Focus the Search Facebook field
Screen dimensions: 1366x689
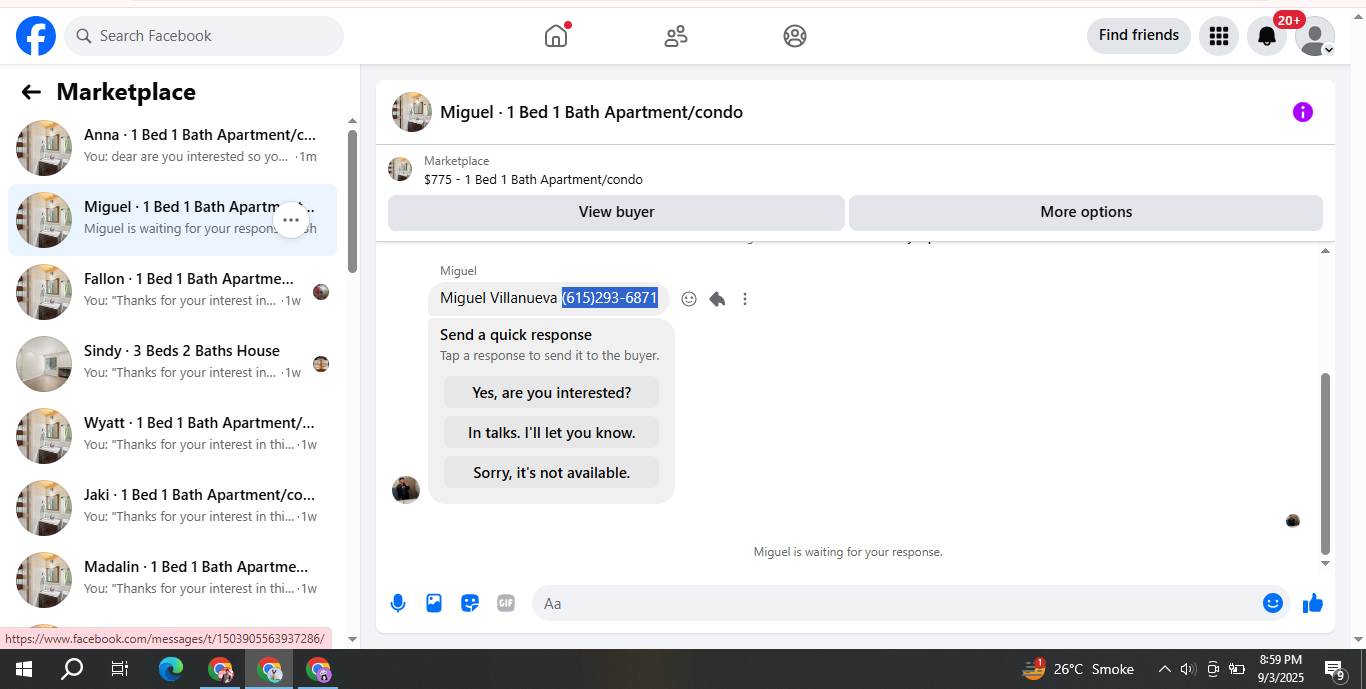tap(204, 36)
